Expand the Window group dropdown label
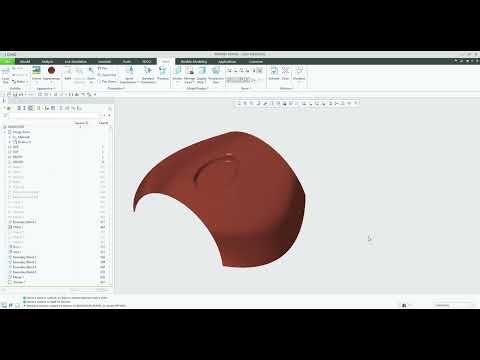Viewport: 480px width, 360px height. pyautogui.click(x=286, y=88)
